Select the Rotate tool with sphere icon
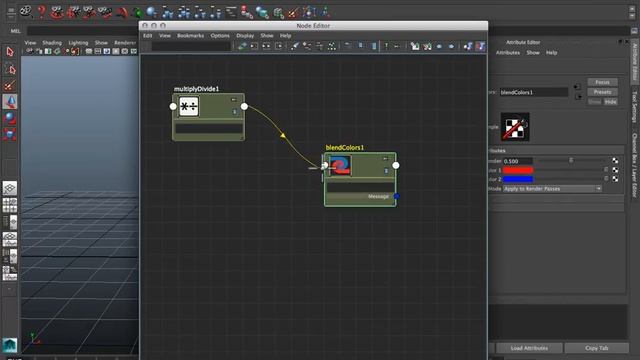The width and height of the screenshot is (640, 360). pos(10,118)
